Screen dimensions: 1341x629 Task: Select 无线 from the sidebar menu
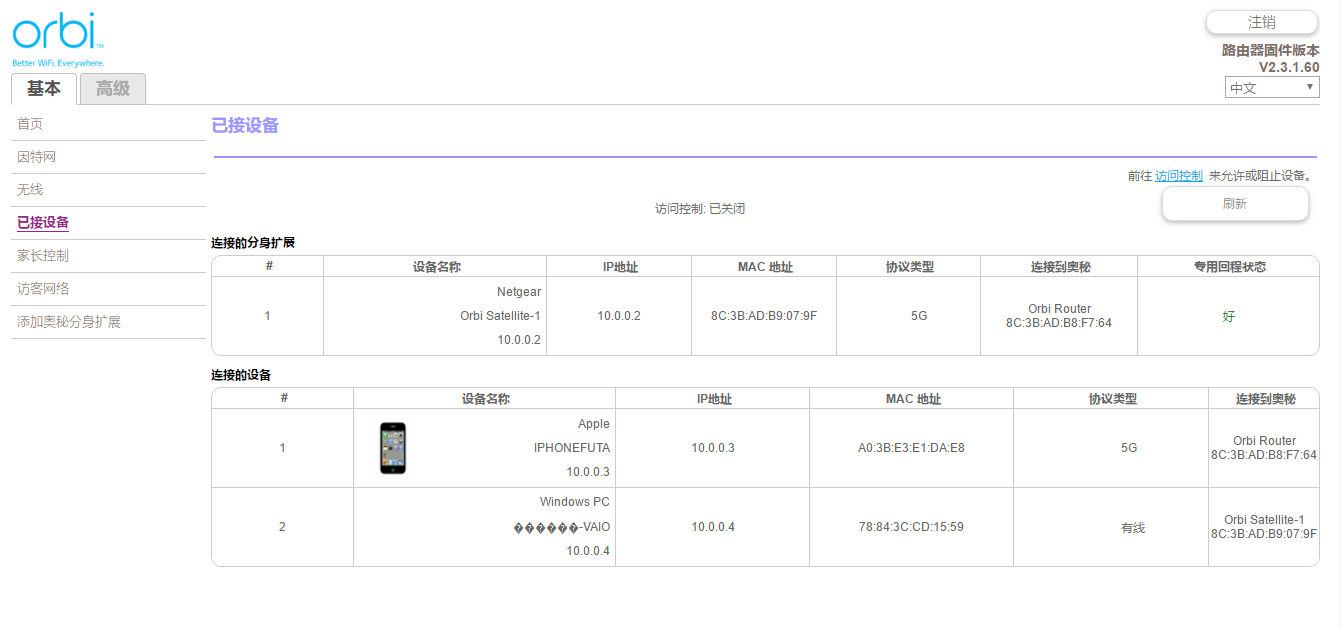coord(30,190)
